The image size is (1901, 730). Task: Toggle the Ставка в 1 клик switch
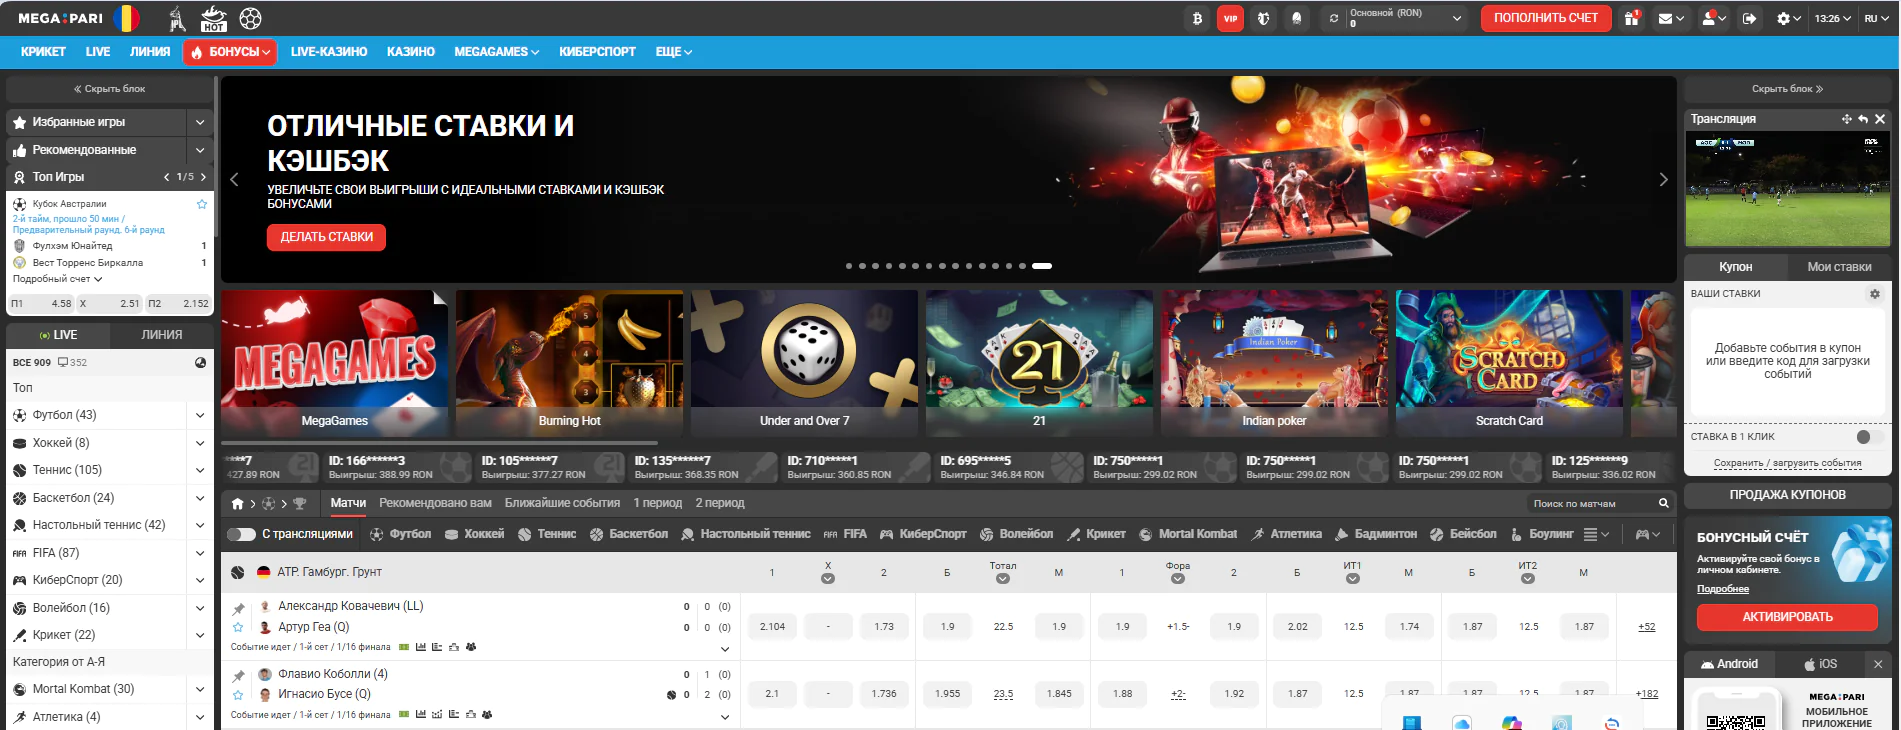(x=1869, y=437)
